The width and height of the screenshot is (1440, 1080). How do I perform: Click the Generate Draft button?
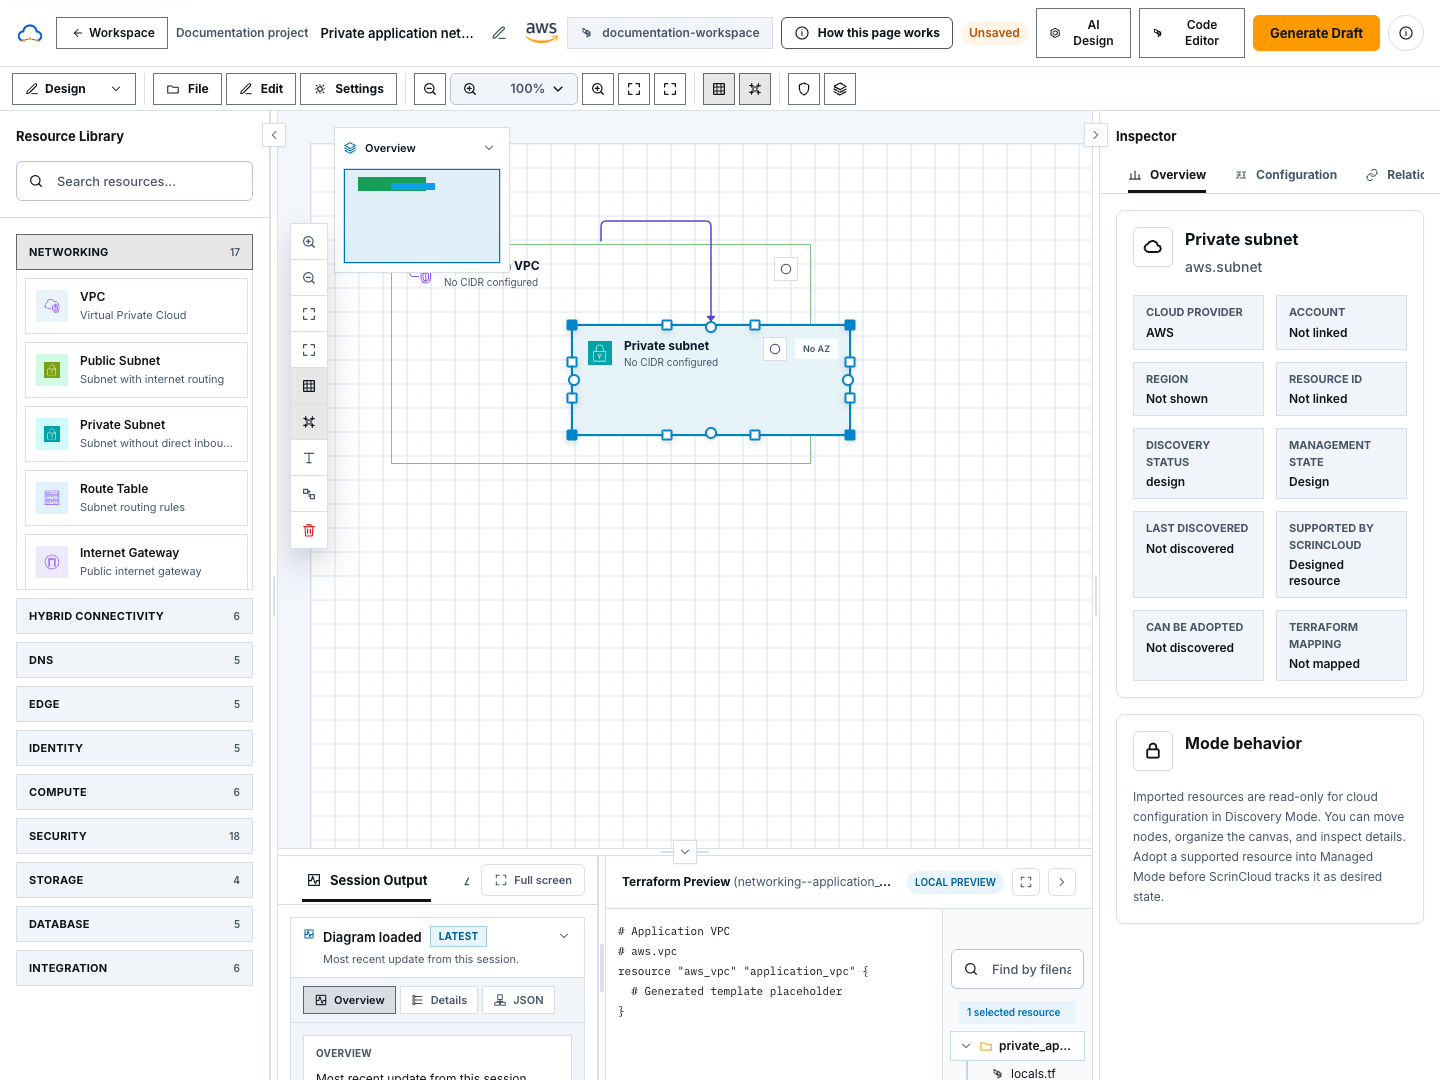(x=1316, y=33)
